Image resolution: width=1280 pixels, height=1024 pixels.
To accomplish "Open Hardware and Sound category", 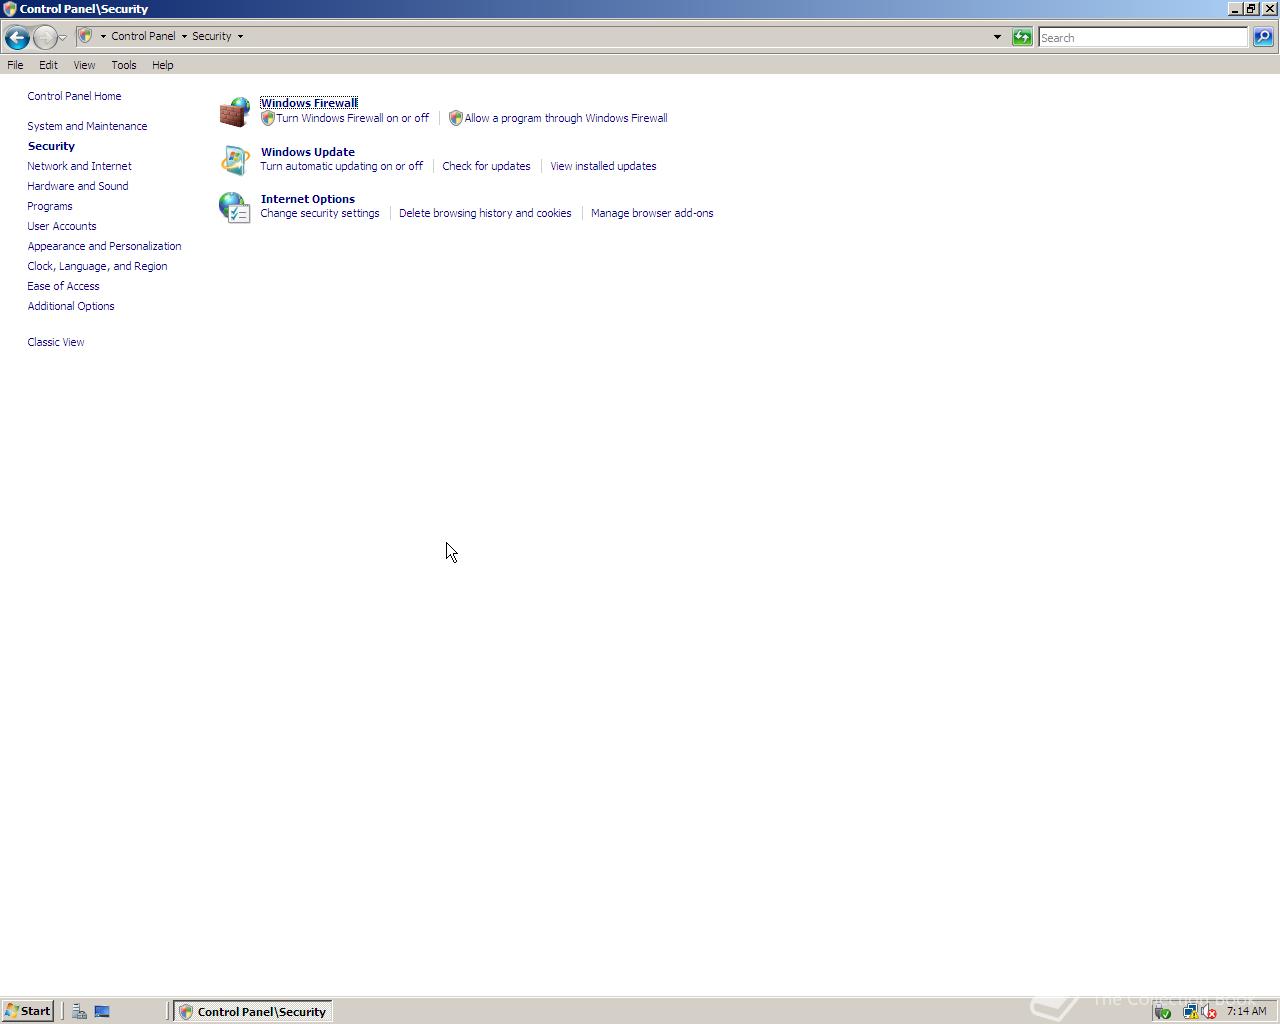I will point(78,186).
